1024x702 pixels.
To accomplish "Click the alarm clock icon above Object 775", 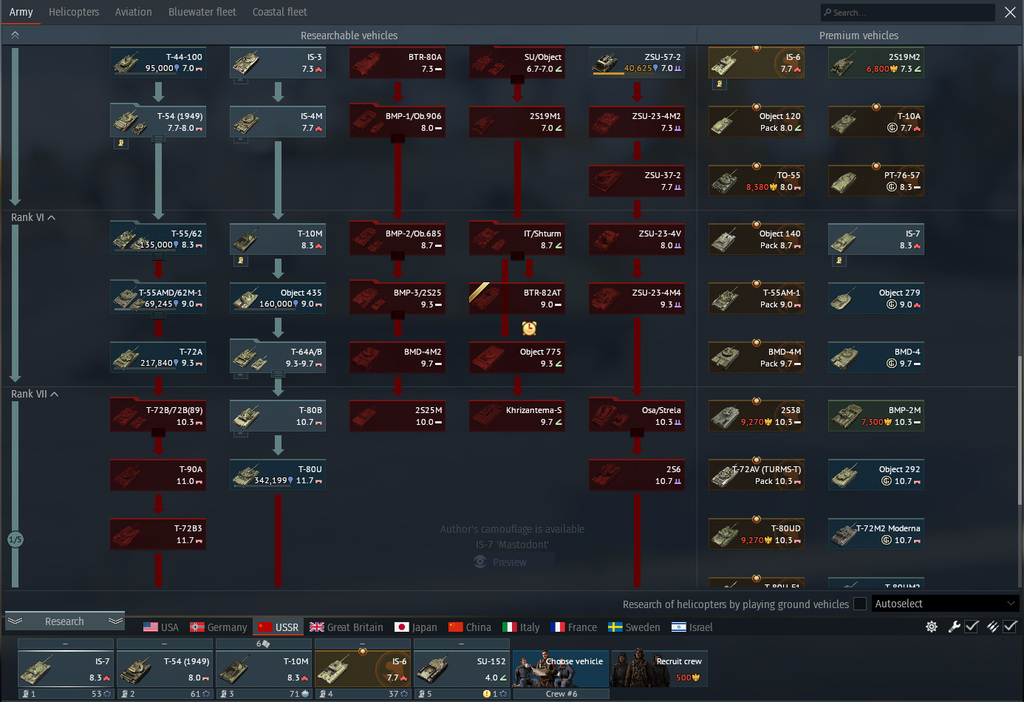I will point(529,328).
